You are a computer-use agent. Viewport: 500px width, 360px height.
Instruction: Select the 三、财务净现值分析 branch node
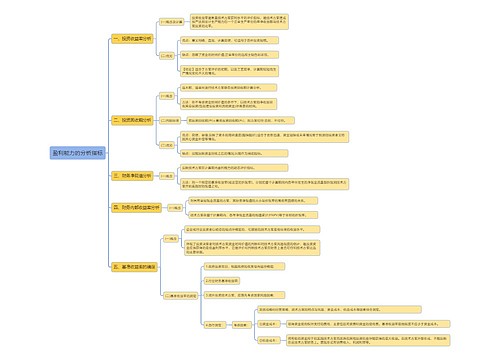(132, 176)
